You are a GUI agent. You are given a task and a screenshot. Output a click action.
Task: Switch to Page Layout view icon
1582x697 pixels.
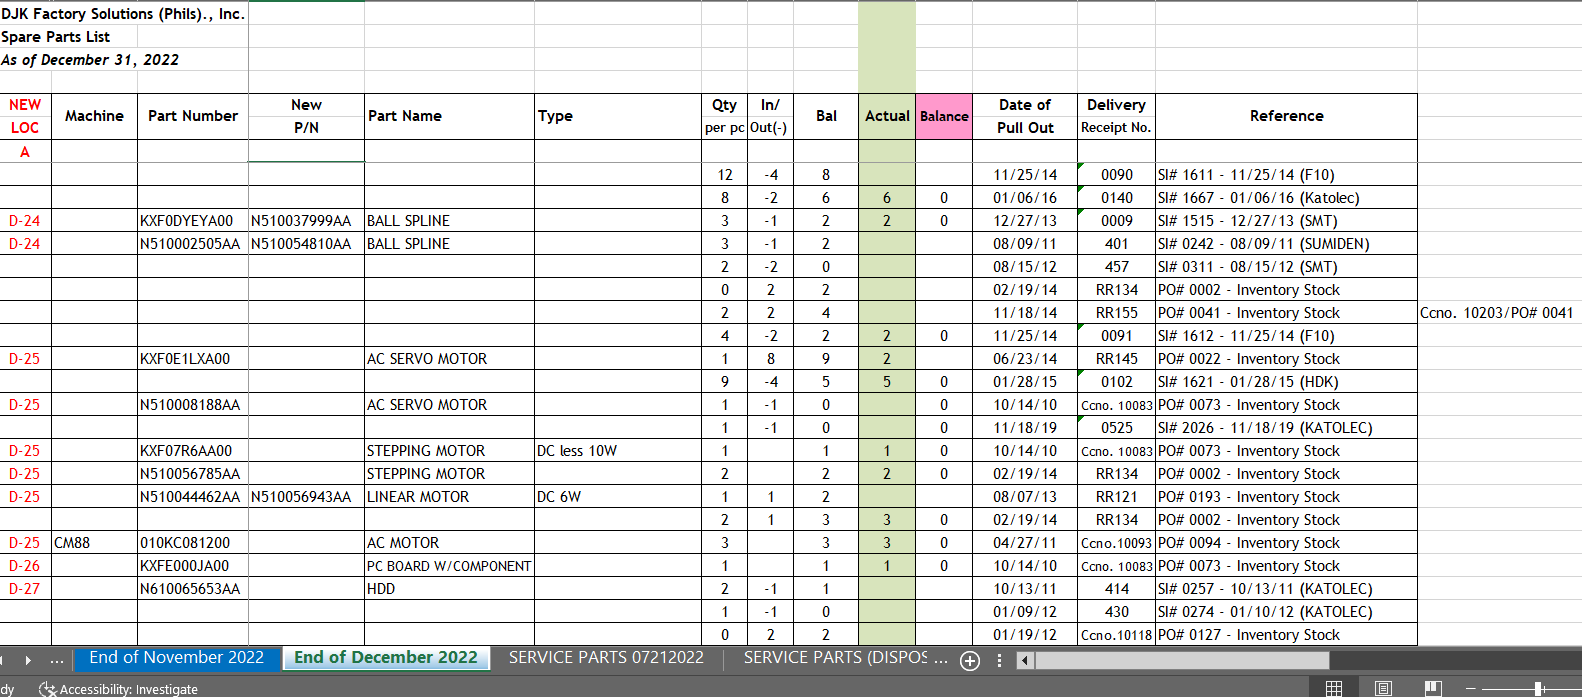pyautogui.click(x=1383, y=688)
